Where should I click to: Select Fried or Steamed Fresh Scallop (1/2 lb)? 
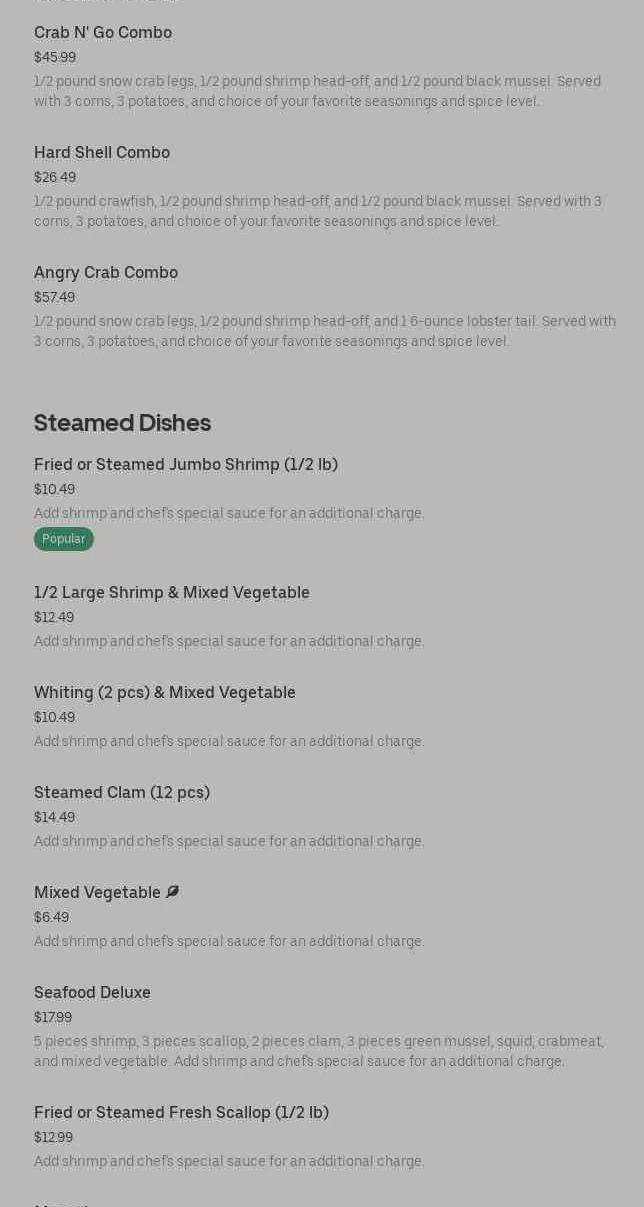[181, 1113]
